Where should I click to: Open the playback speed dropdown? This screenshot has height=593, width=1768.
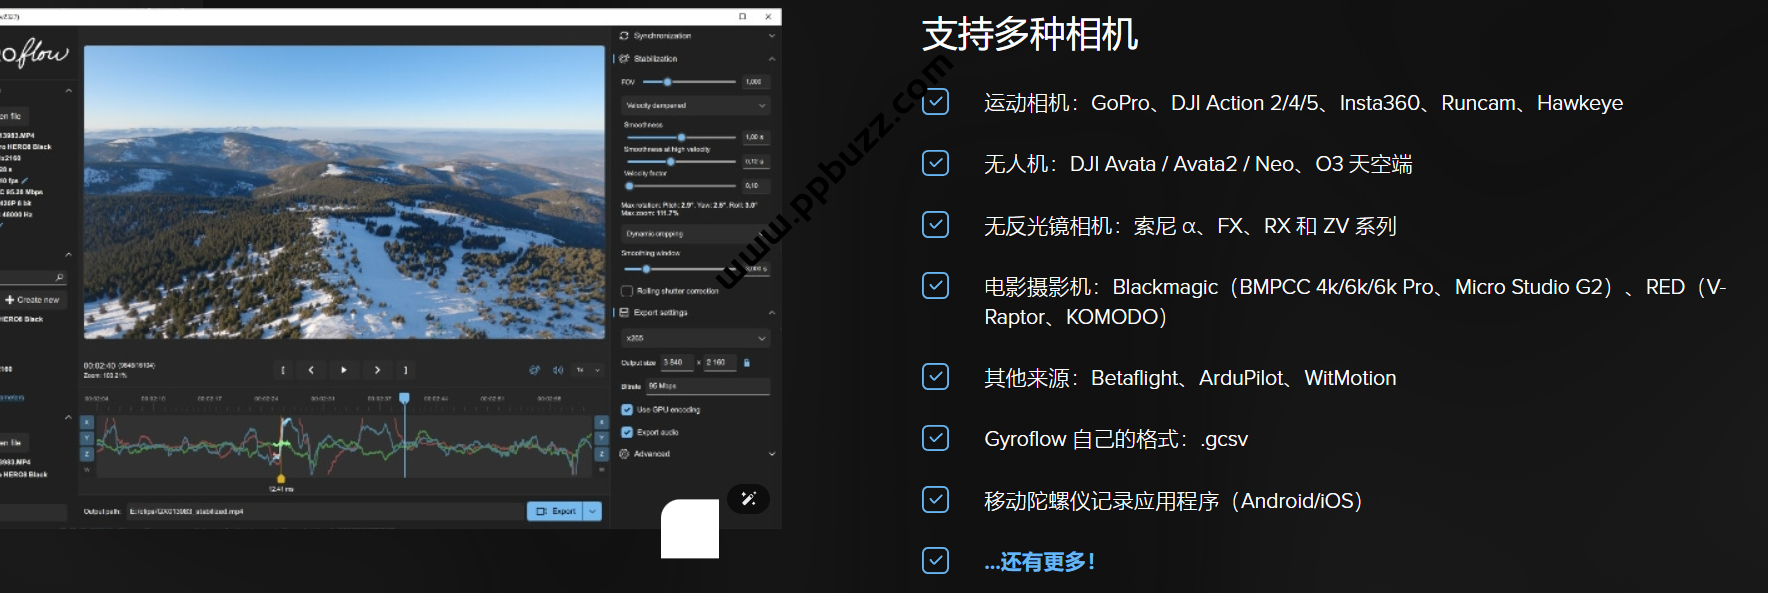(x=588, y=370)
